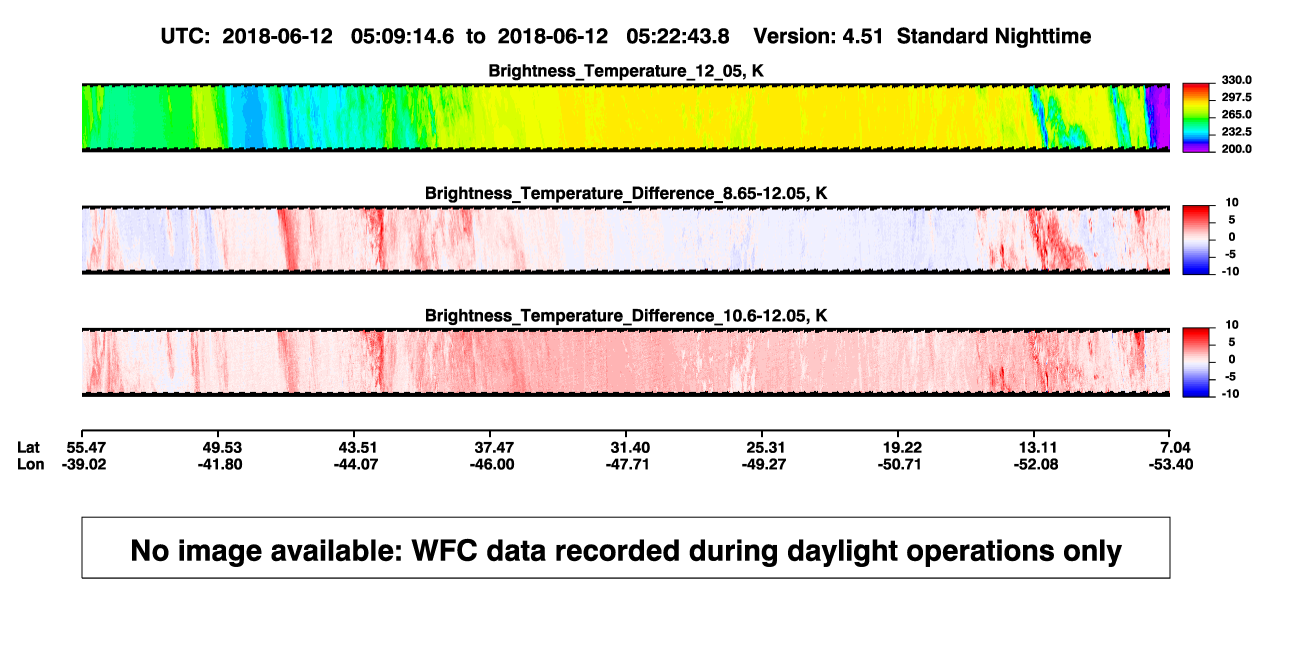Click the Brightness_Temperature_12_05 color scale bar
This screenshot has height=667, width=1300.
[1196, 117]
